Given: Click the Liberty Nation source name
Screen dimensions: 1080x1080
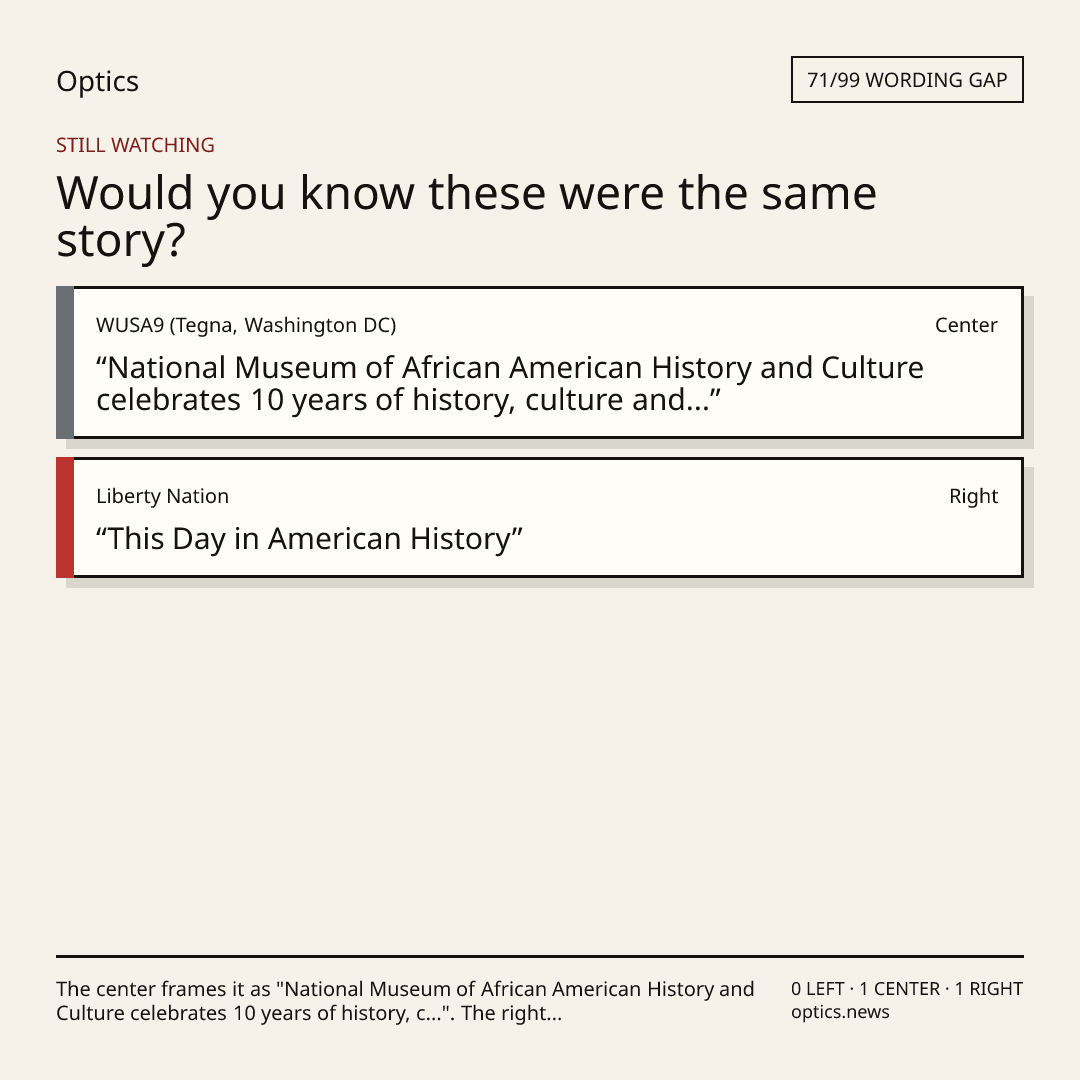Looking at the screenshot, I should tap(163, 496).
